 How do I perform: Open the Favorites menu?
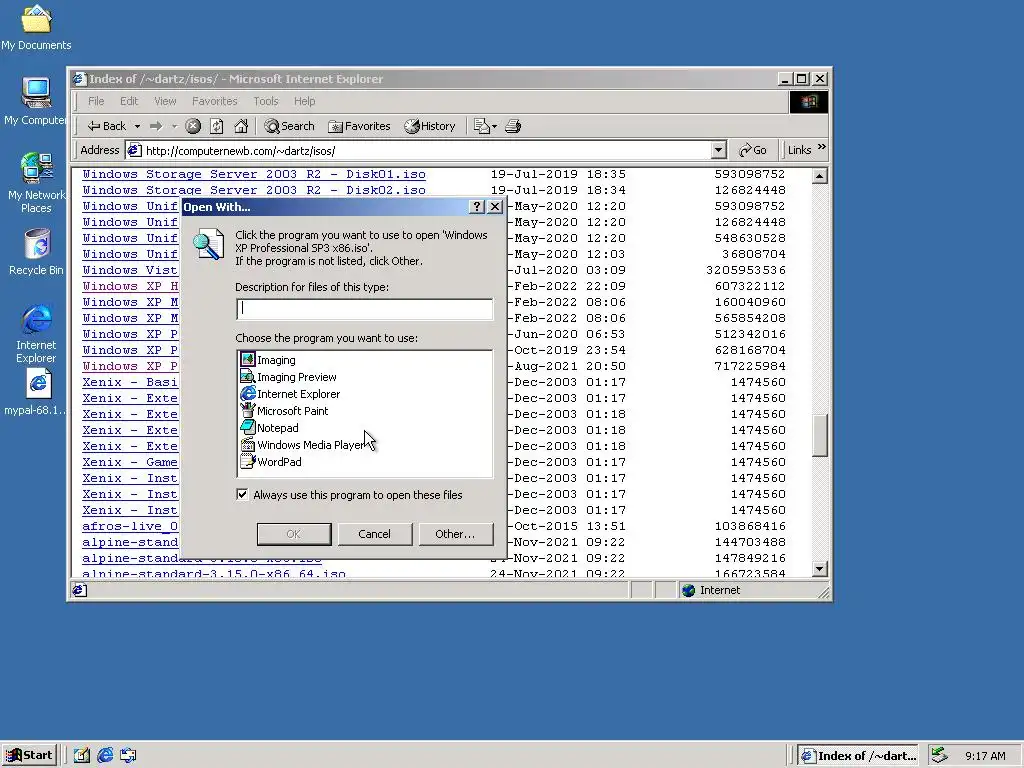click(214, 101)
